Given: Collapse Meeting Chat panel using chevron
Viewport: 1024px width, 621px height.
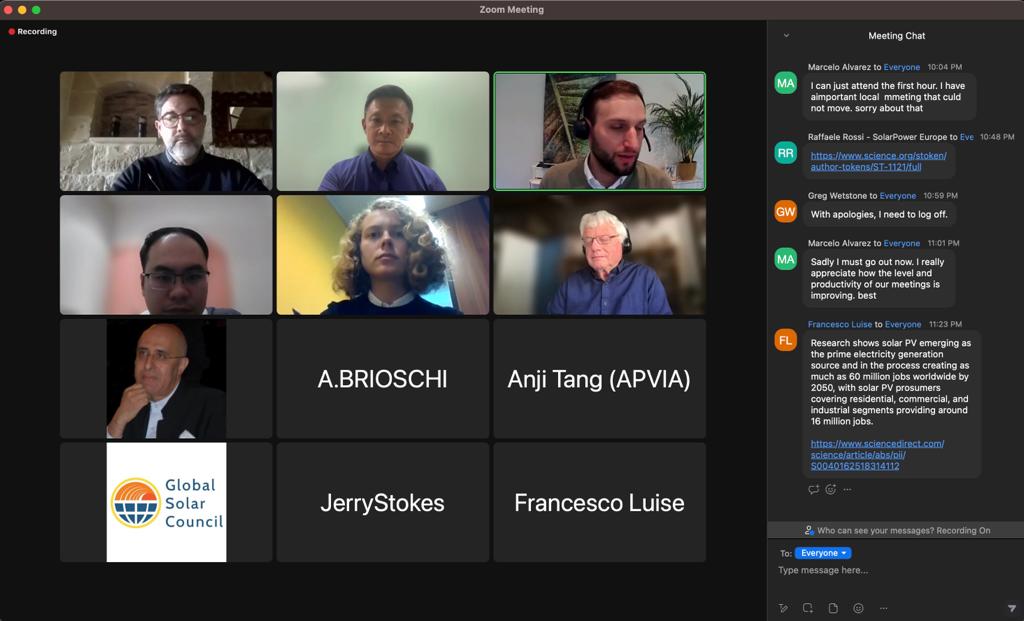Looking at the screenshot, I should (786, 36).
